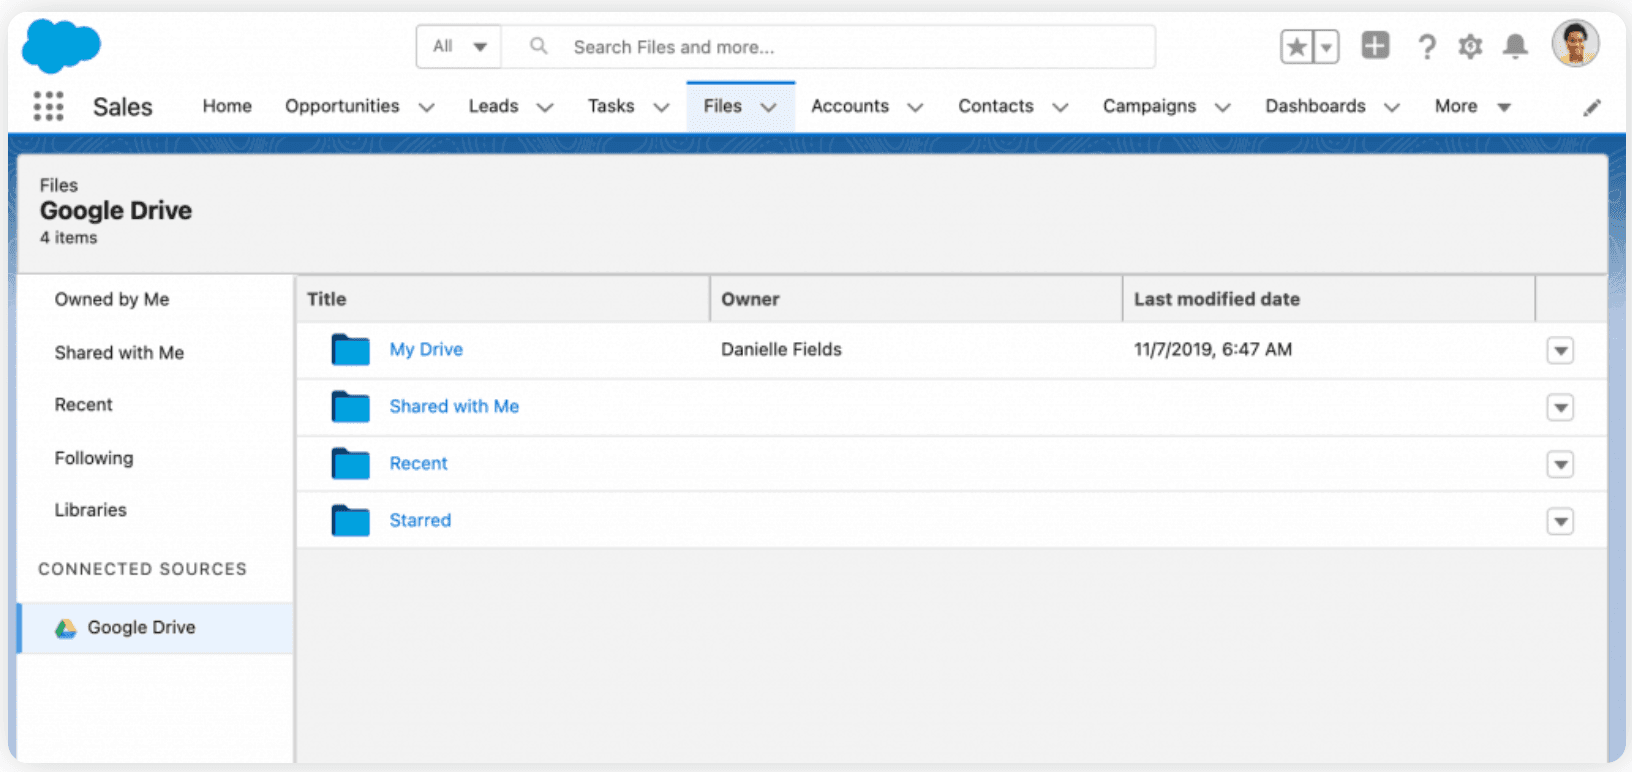
Task: Go to the Home tab
Action: (x=227, y=106)
